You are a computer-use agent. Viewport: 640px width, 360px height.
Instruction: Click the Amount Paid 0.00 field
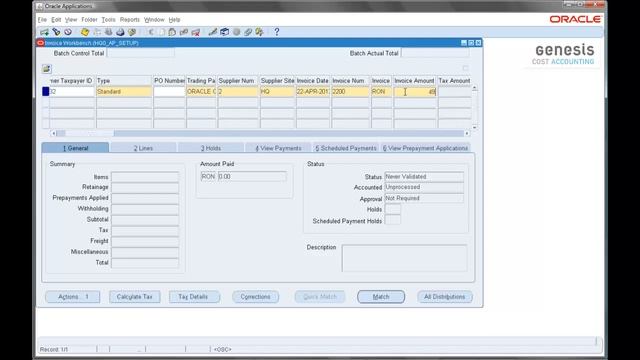(252, 176)
